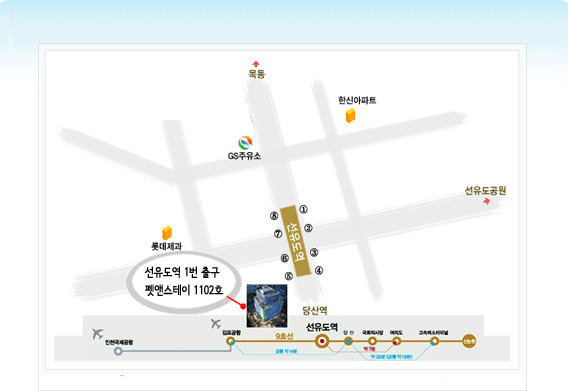Select exit number ⑧ marker
Viewport: 568px width, 391px height.
[274, 216]
